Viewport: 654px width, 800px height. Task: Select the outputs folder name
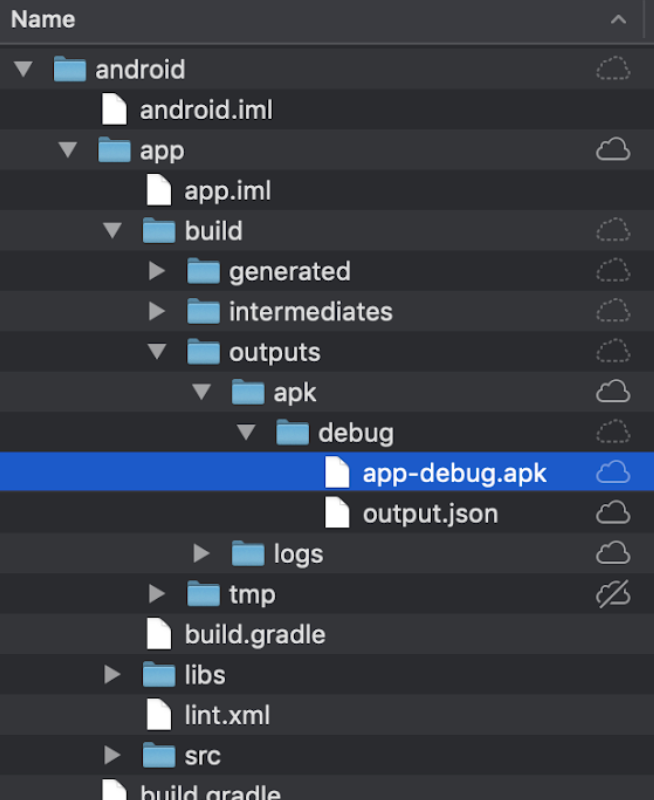(x=274, y=353)
